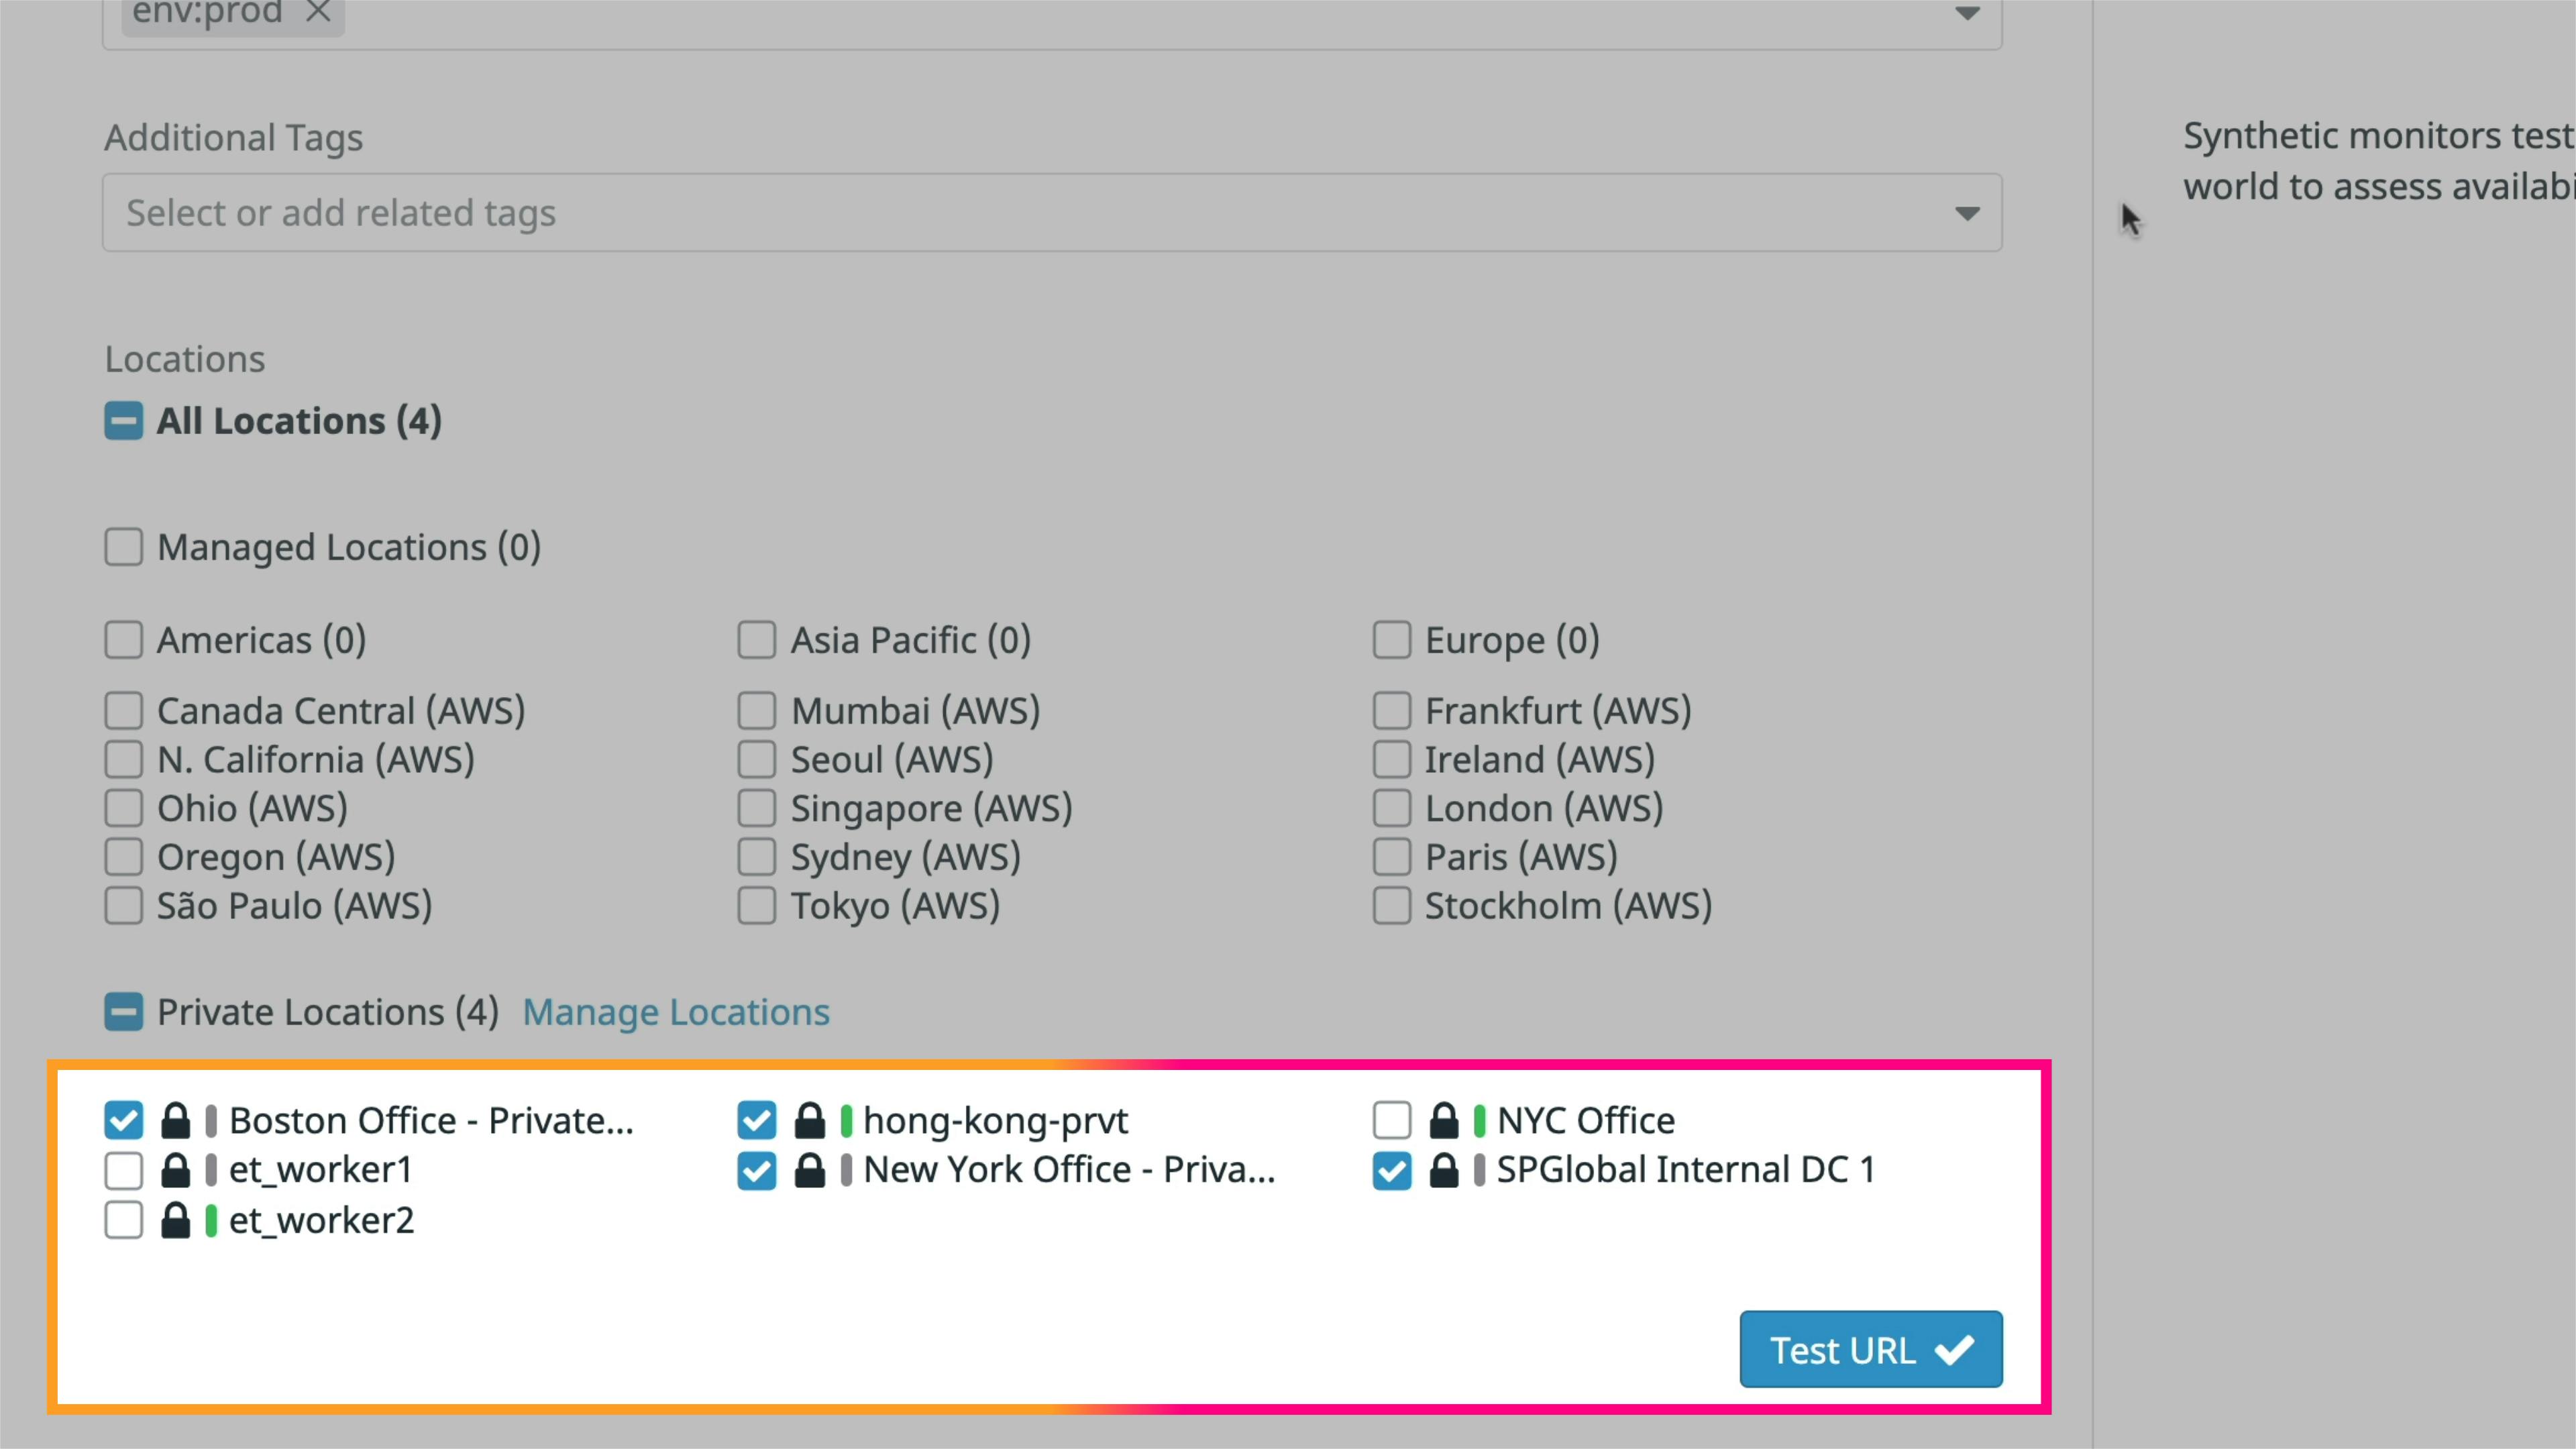Screen dimensions: 2576x1449
Task: Select N. California (AWS) location
Action: click(x=124, y=760)
